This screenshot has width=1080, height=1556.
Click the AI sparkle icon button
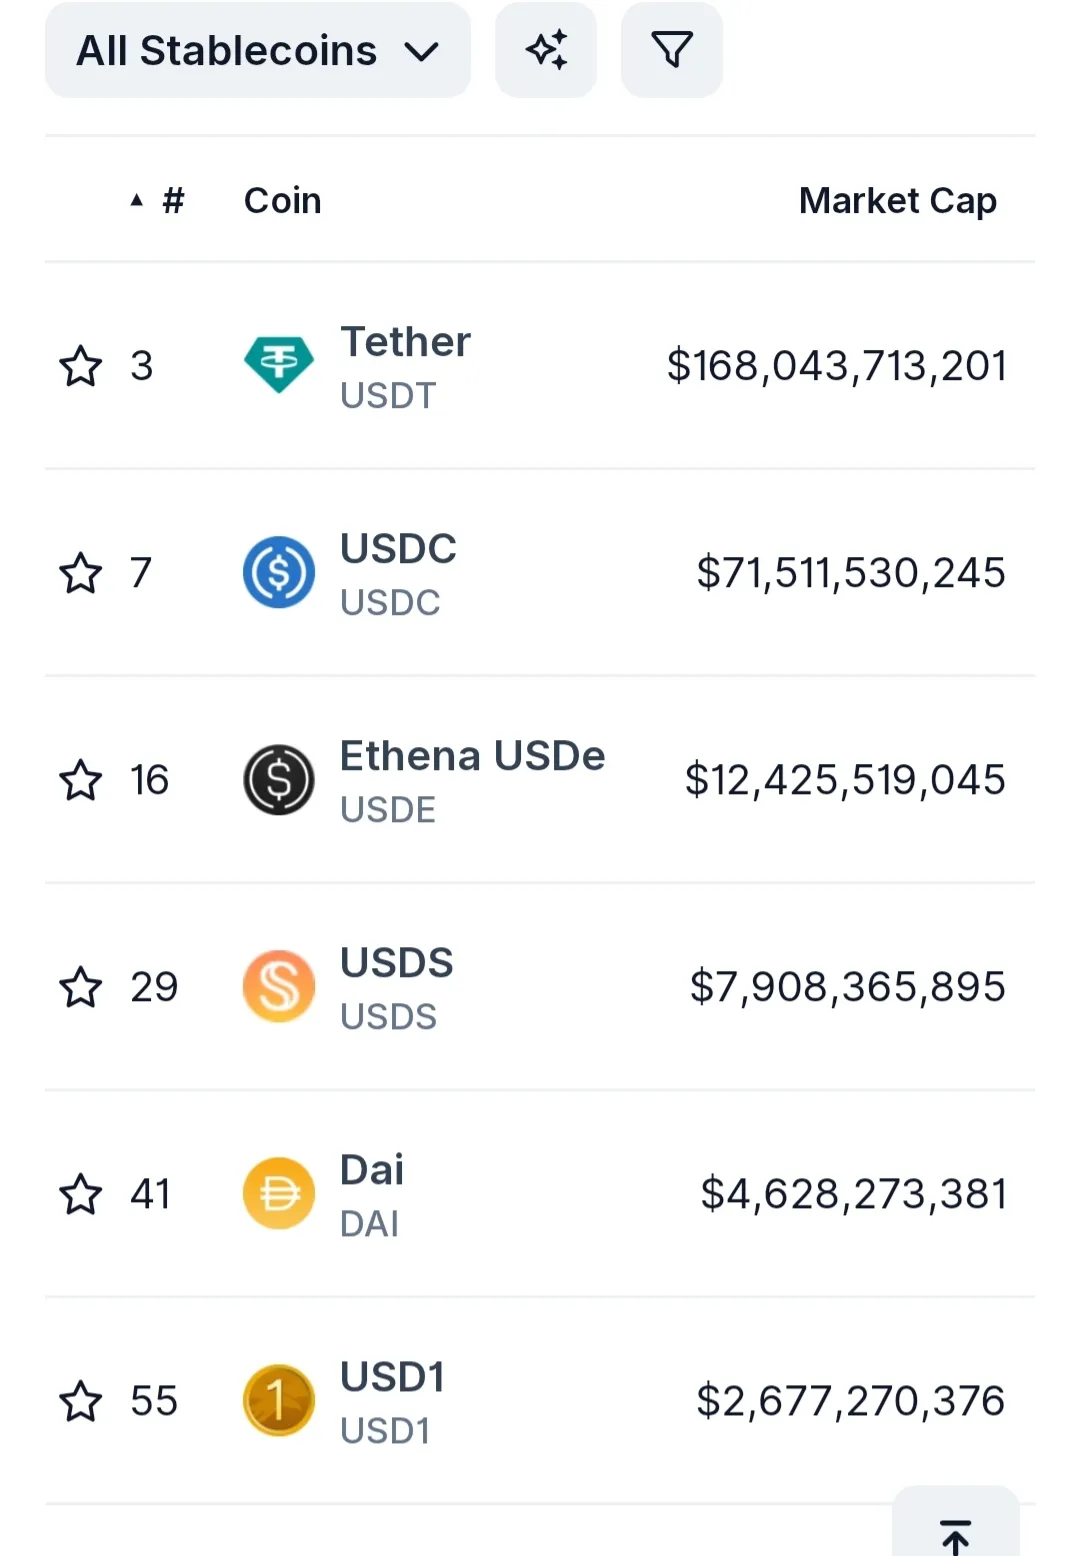tap(546, 50)
